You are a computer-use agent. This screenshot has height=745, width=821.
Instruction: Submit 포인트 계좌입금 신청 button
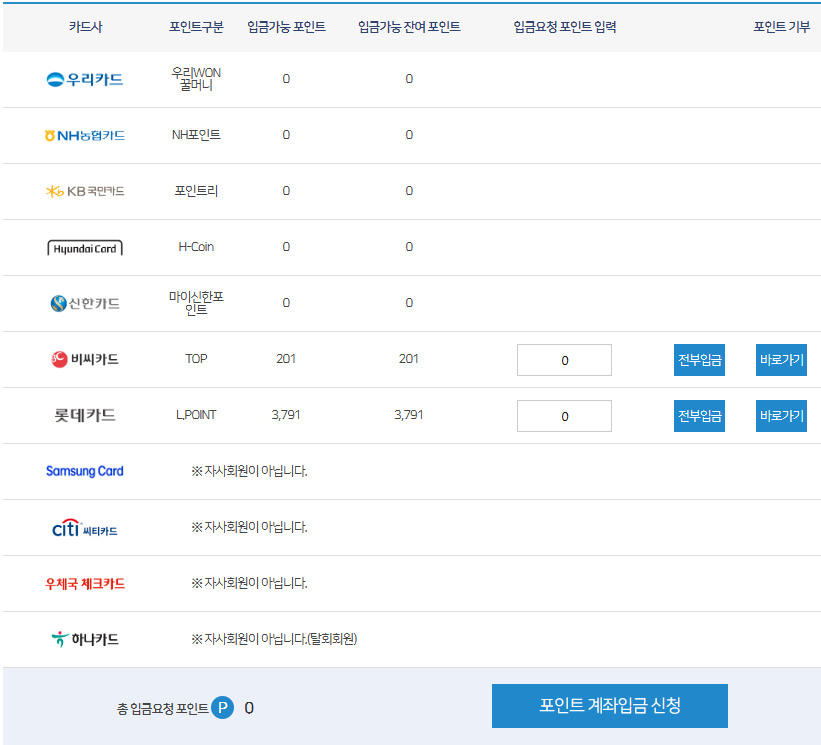pos(609,706)
